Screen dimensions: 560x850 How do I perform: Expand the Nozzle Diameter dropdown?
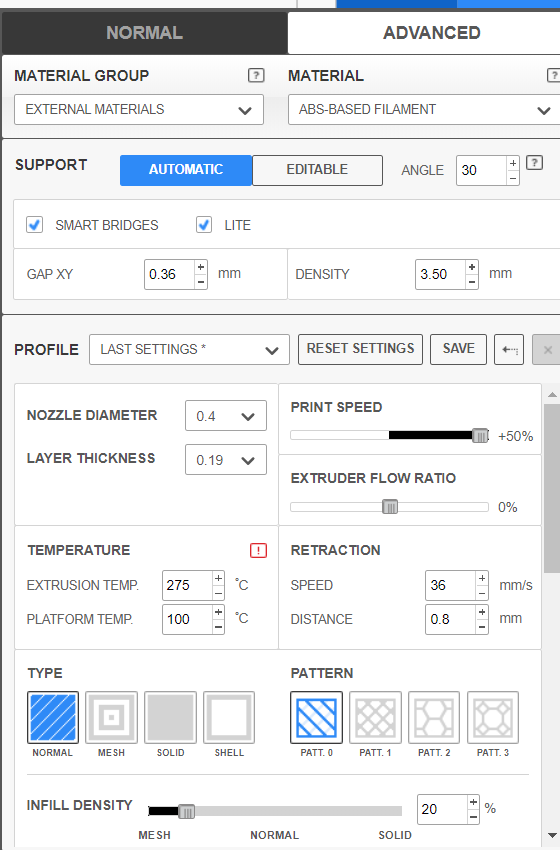click(x=226, y=416)
